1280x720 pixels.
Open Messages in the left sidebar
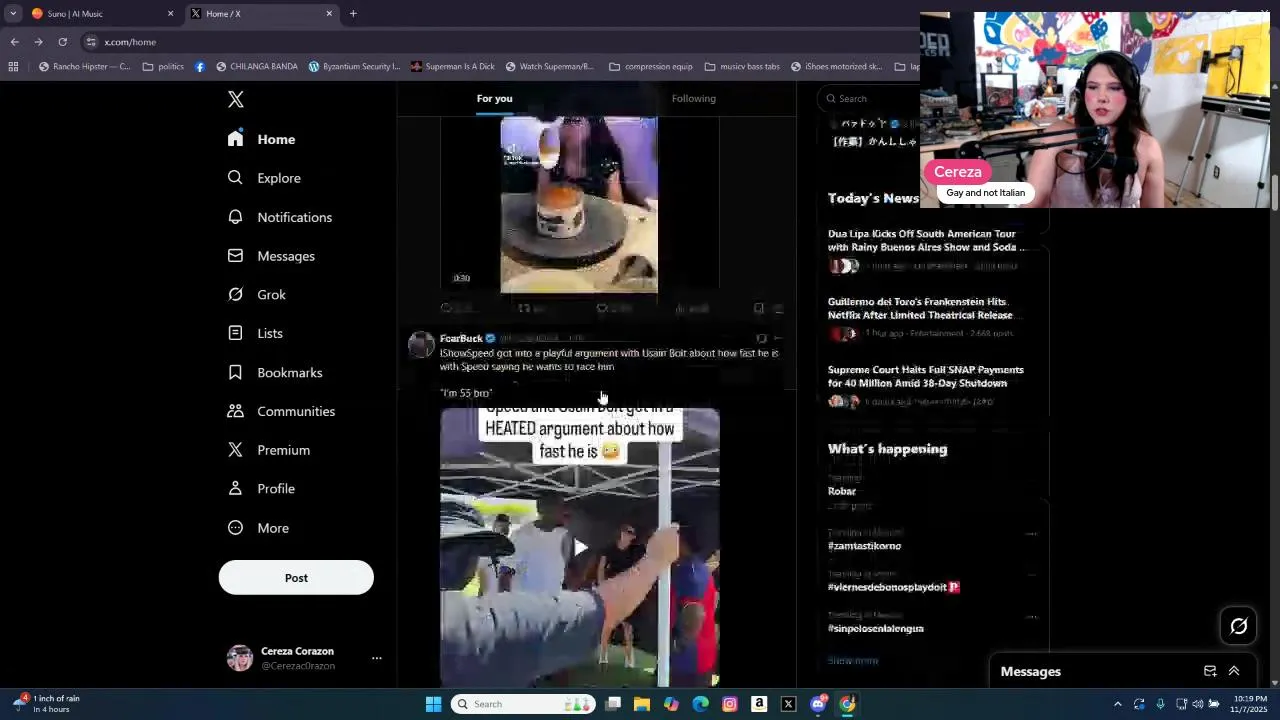coord(271,256)
